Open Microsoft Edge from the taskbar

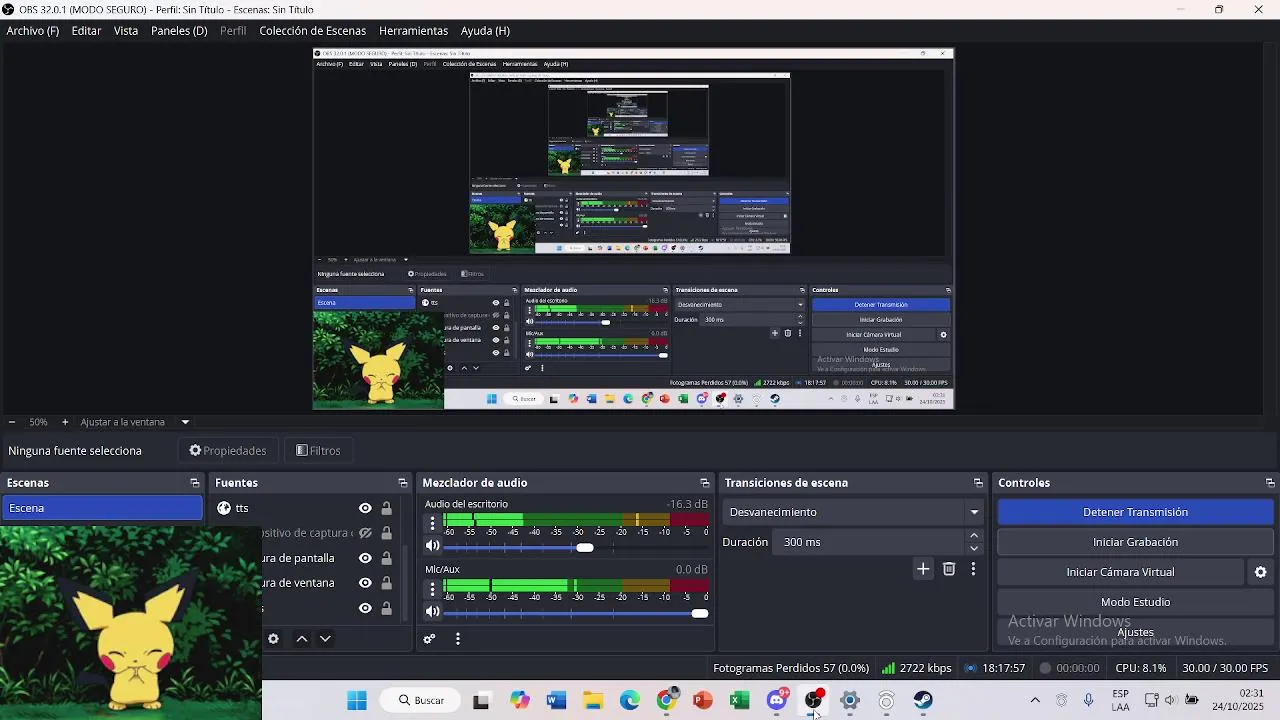tap(630, 700)
